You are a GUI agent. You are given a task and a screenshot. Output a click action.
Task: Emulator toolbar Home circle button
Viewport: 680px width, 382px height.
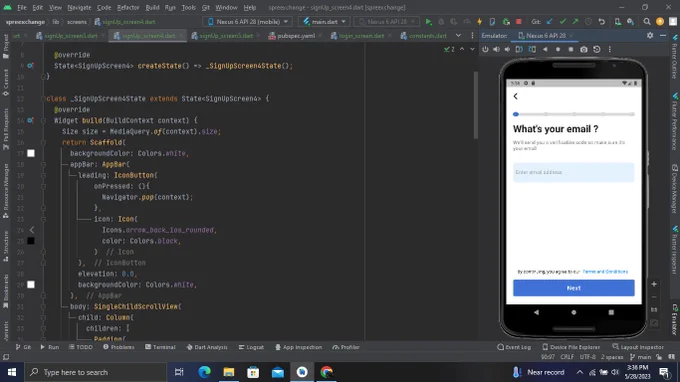tap(558, 49)
